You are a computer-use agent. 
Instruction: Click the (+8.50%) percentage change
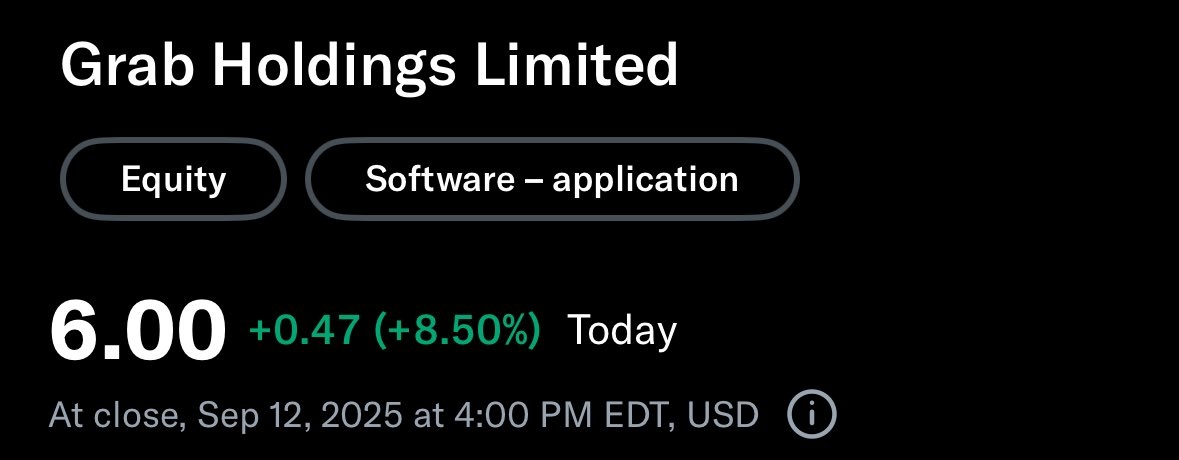tap(458, 331)
